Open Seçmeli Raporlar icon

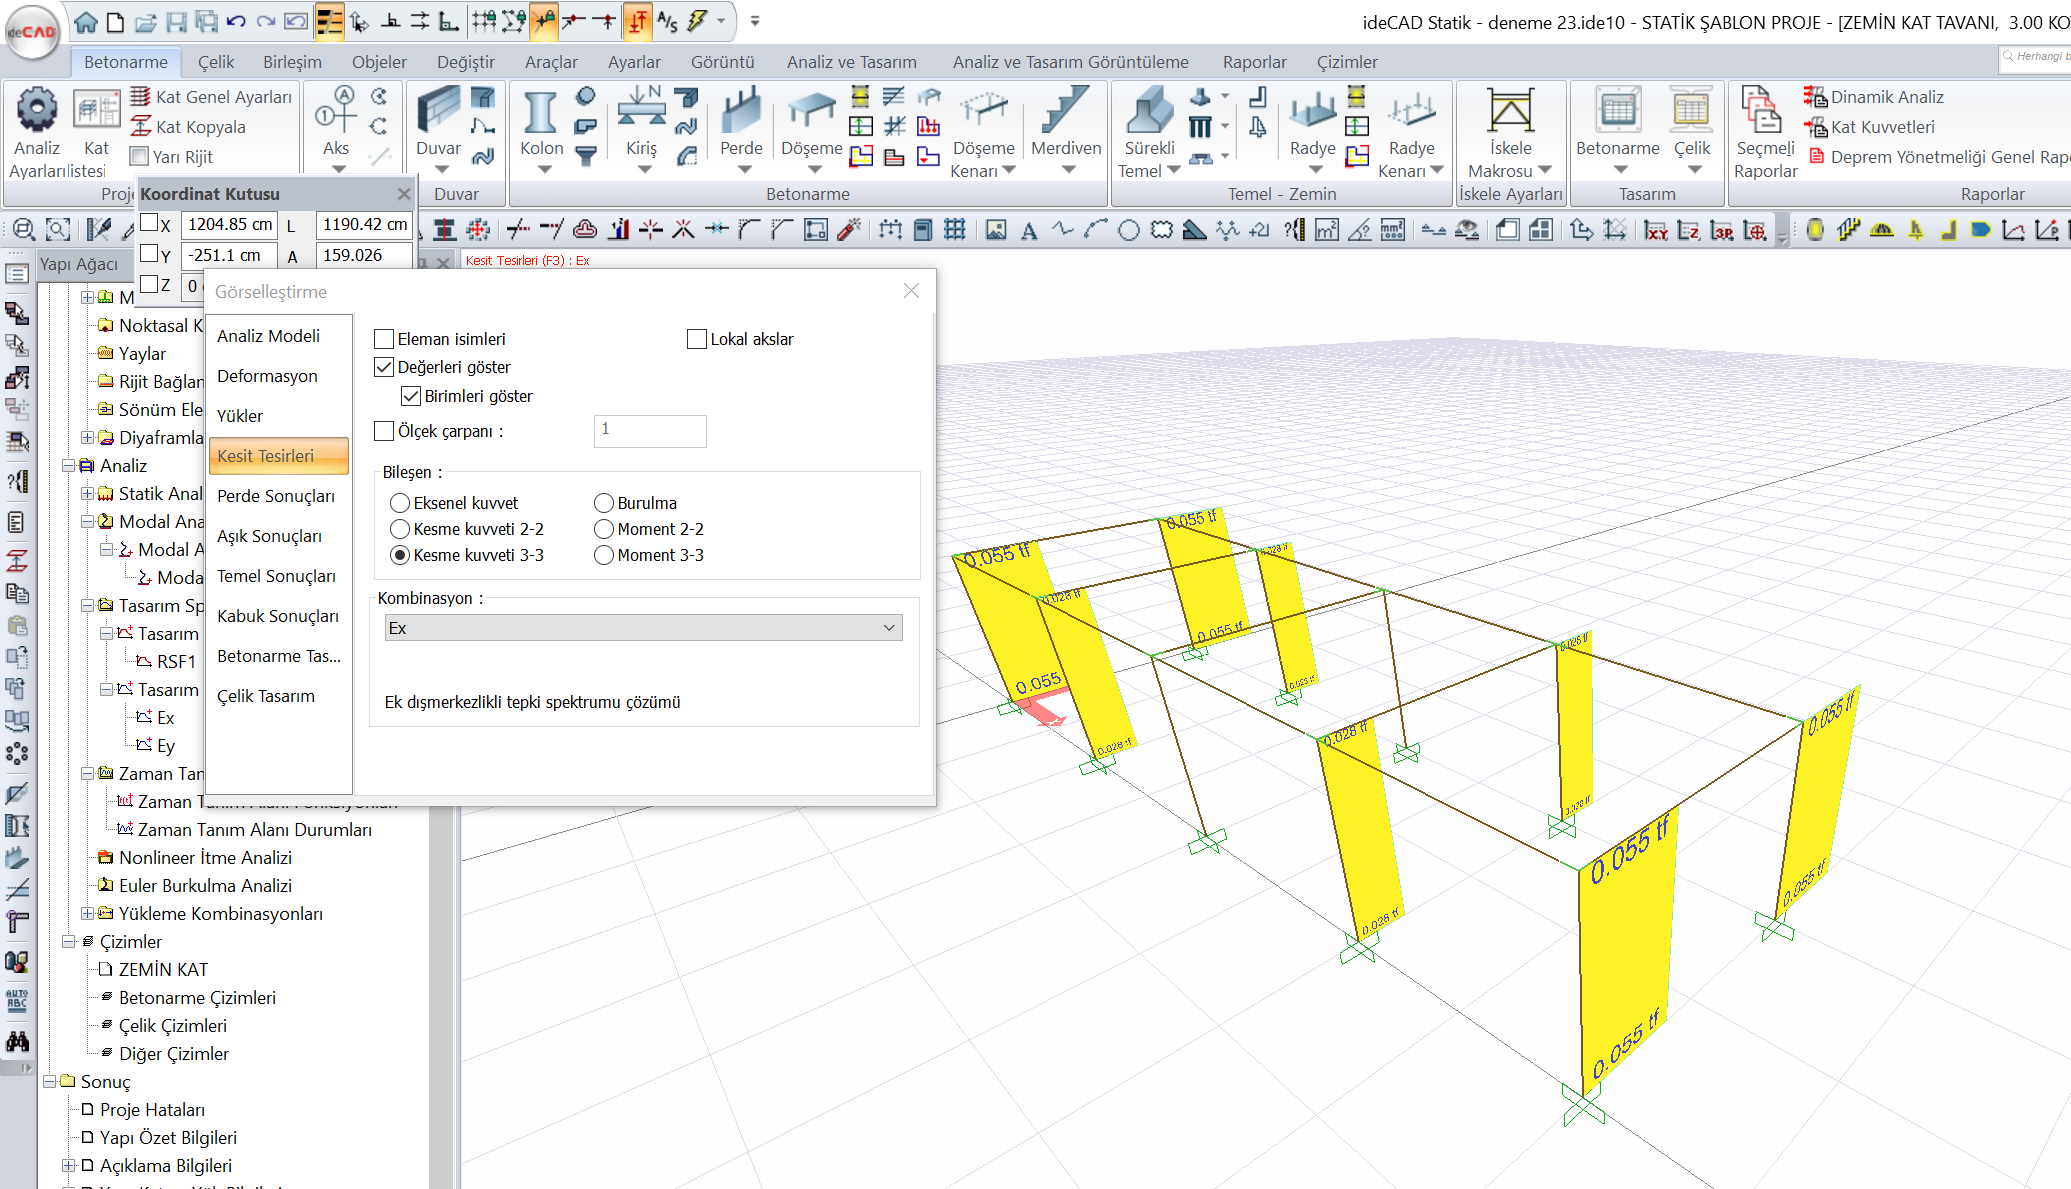tap(1763, 110)
